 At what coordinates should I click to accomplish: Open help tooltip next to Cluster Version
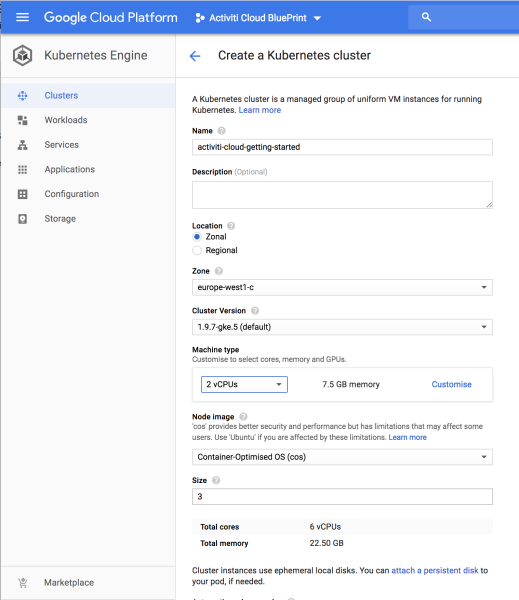pyautogui.click(x=255, y=311)
